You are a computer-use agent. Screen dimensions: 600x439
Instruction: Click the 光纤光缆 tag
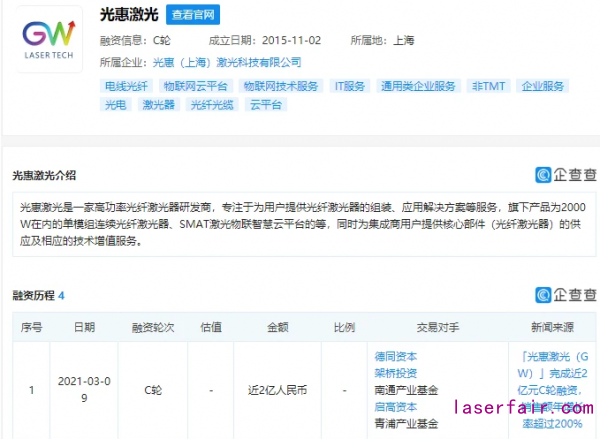point(212,104)
